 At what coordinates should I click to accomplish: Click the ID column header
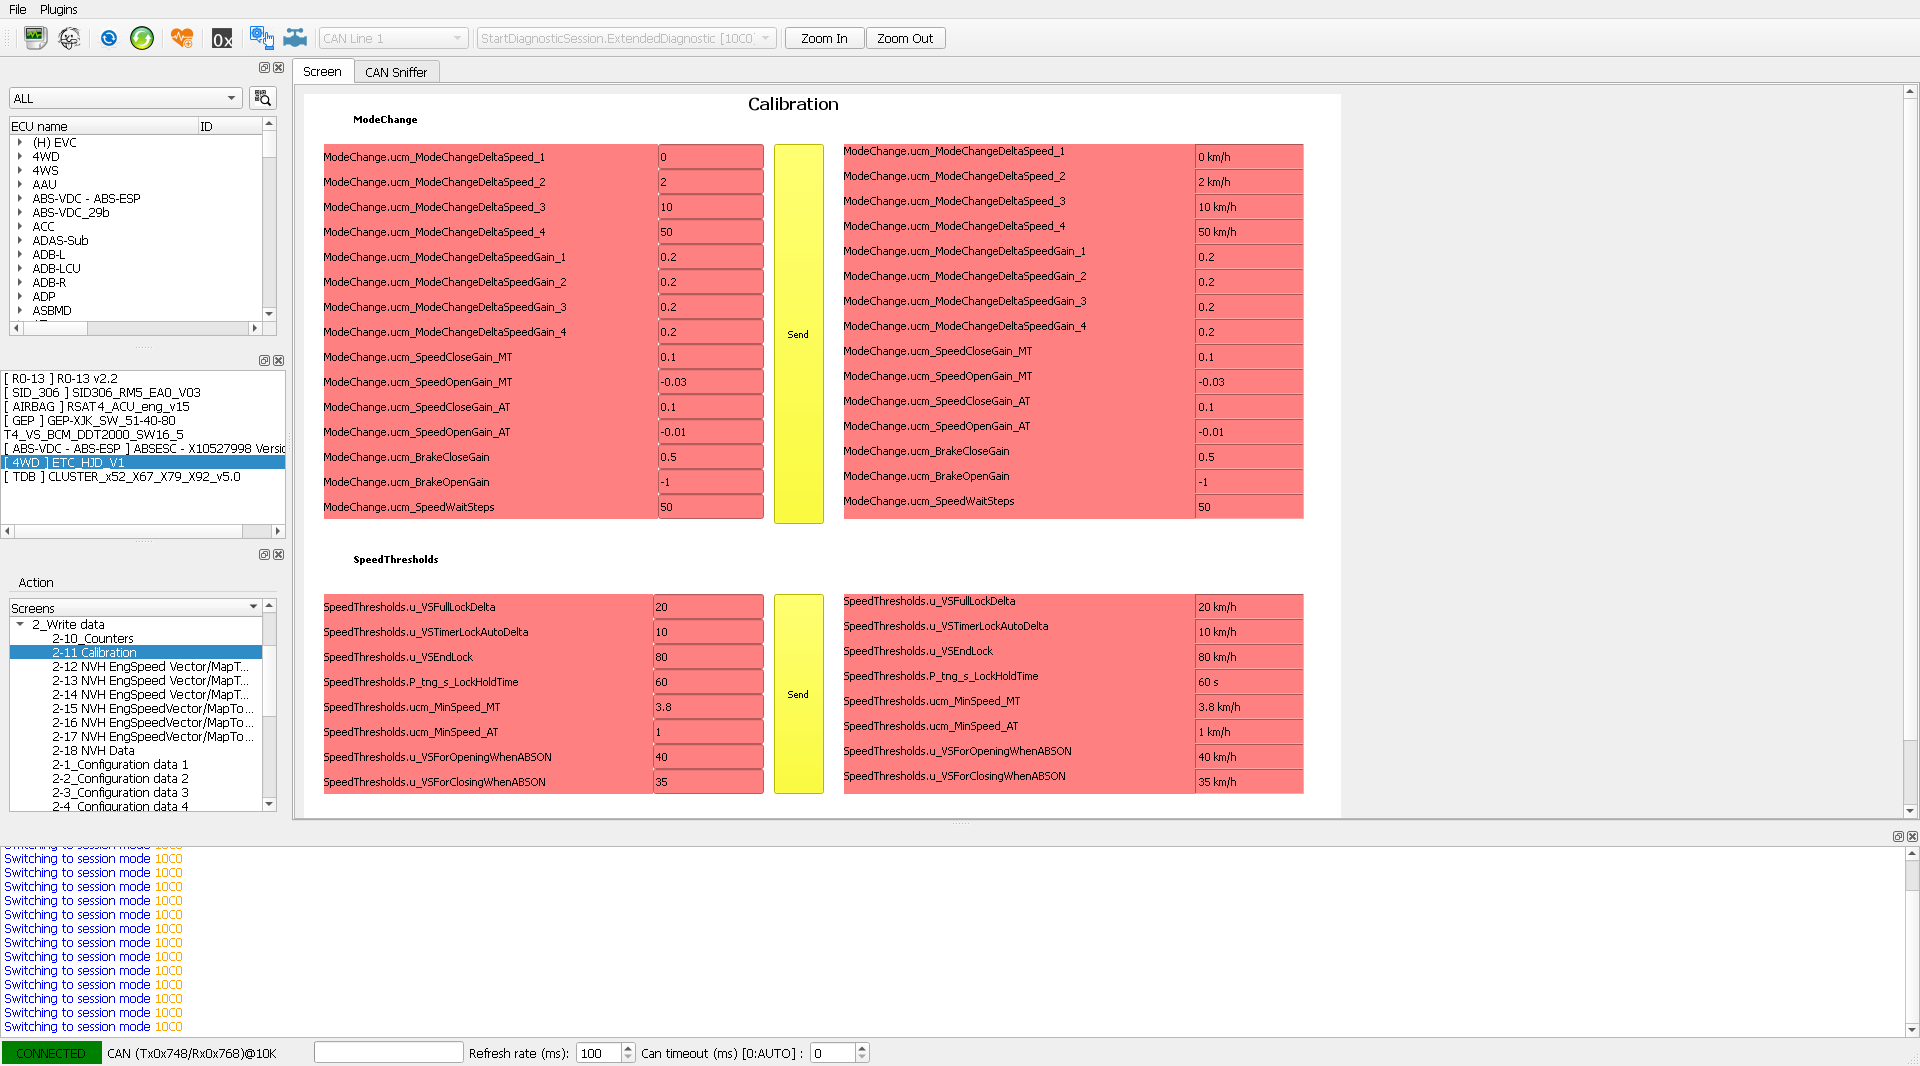pyautogui.click(x=230, y=126)
